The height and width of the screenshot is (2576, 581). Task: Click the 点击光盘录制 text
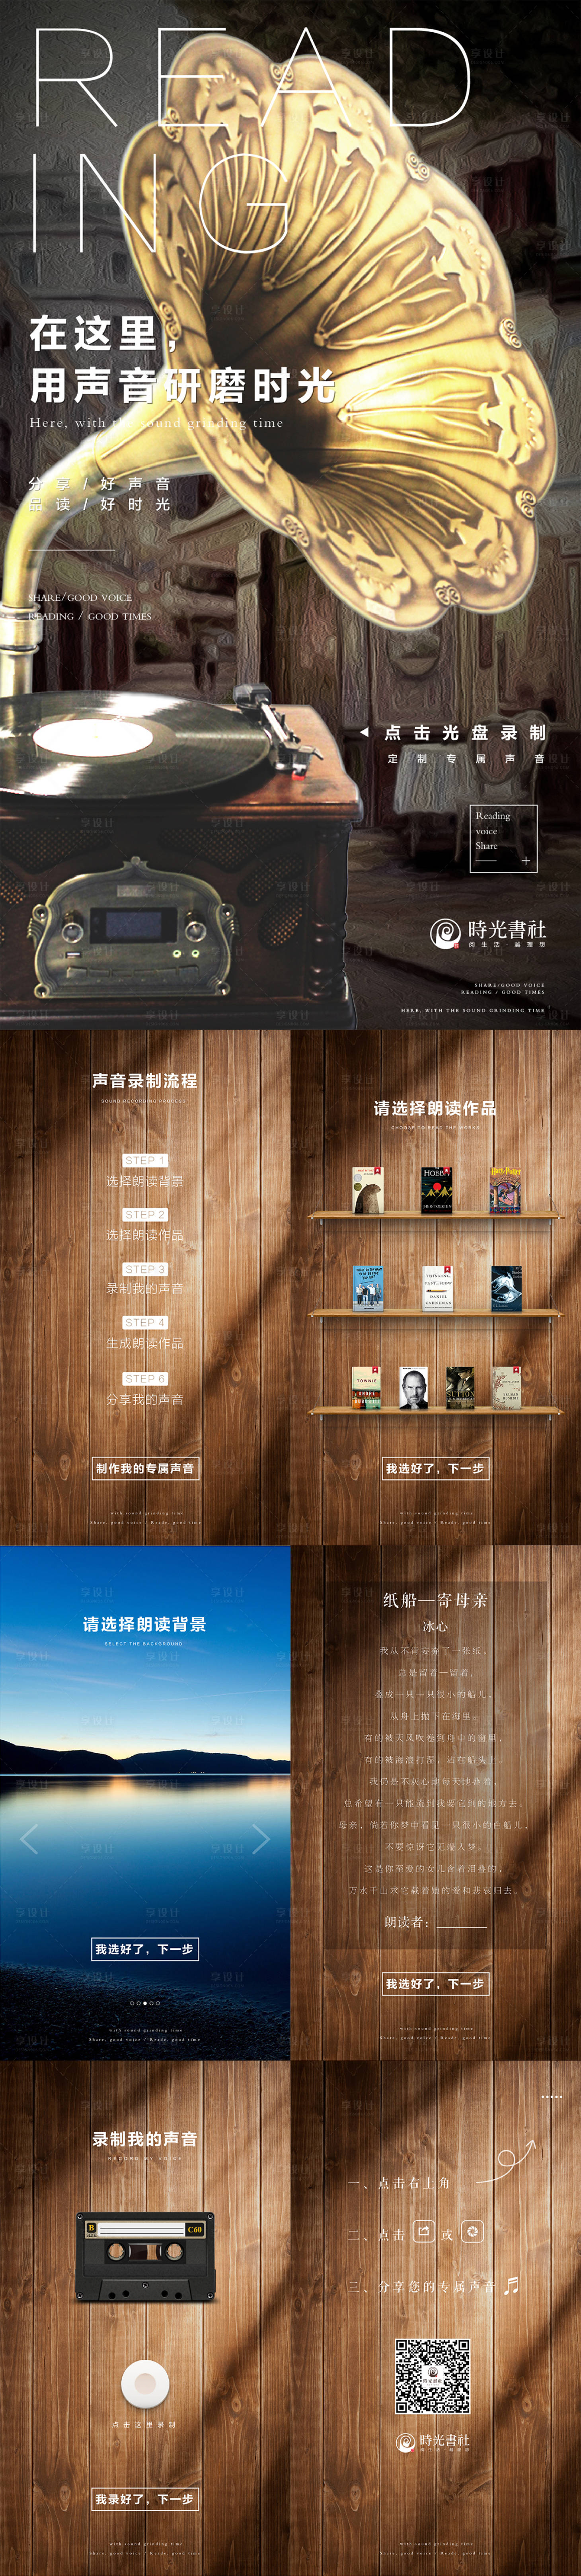(x=466, y=733)
